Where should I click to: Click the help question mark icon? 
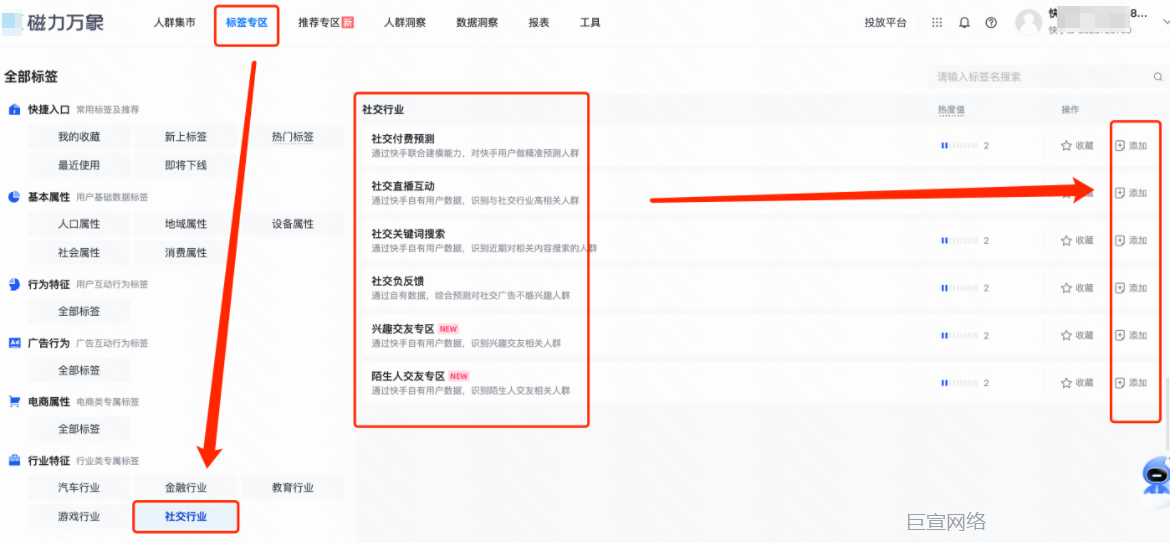pos(991,23)
